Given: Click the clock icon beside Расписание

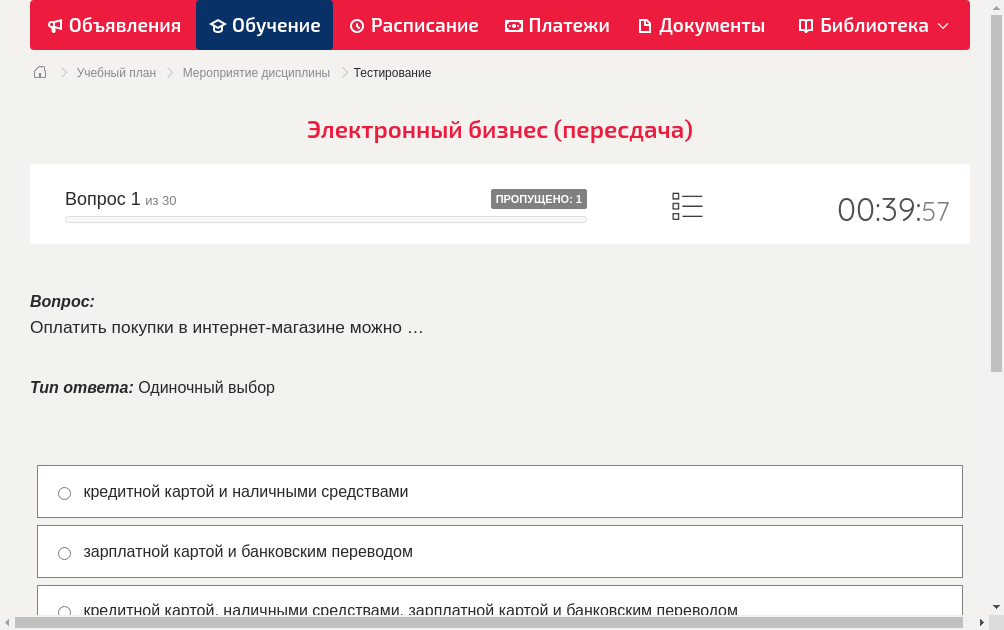Looking at the screenshot, I should click(x=356, y=25).
